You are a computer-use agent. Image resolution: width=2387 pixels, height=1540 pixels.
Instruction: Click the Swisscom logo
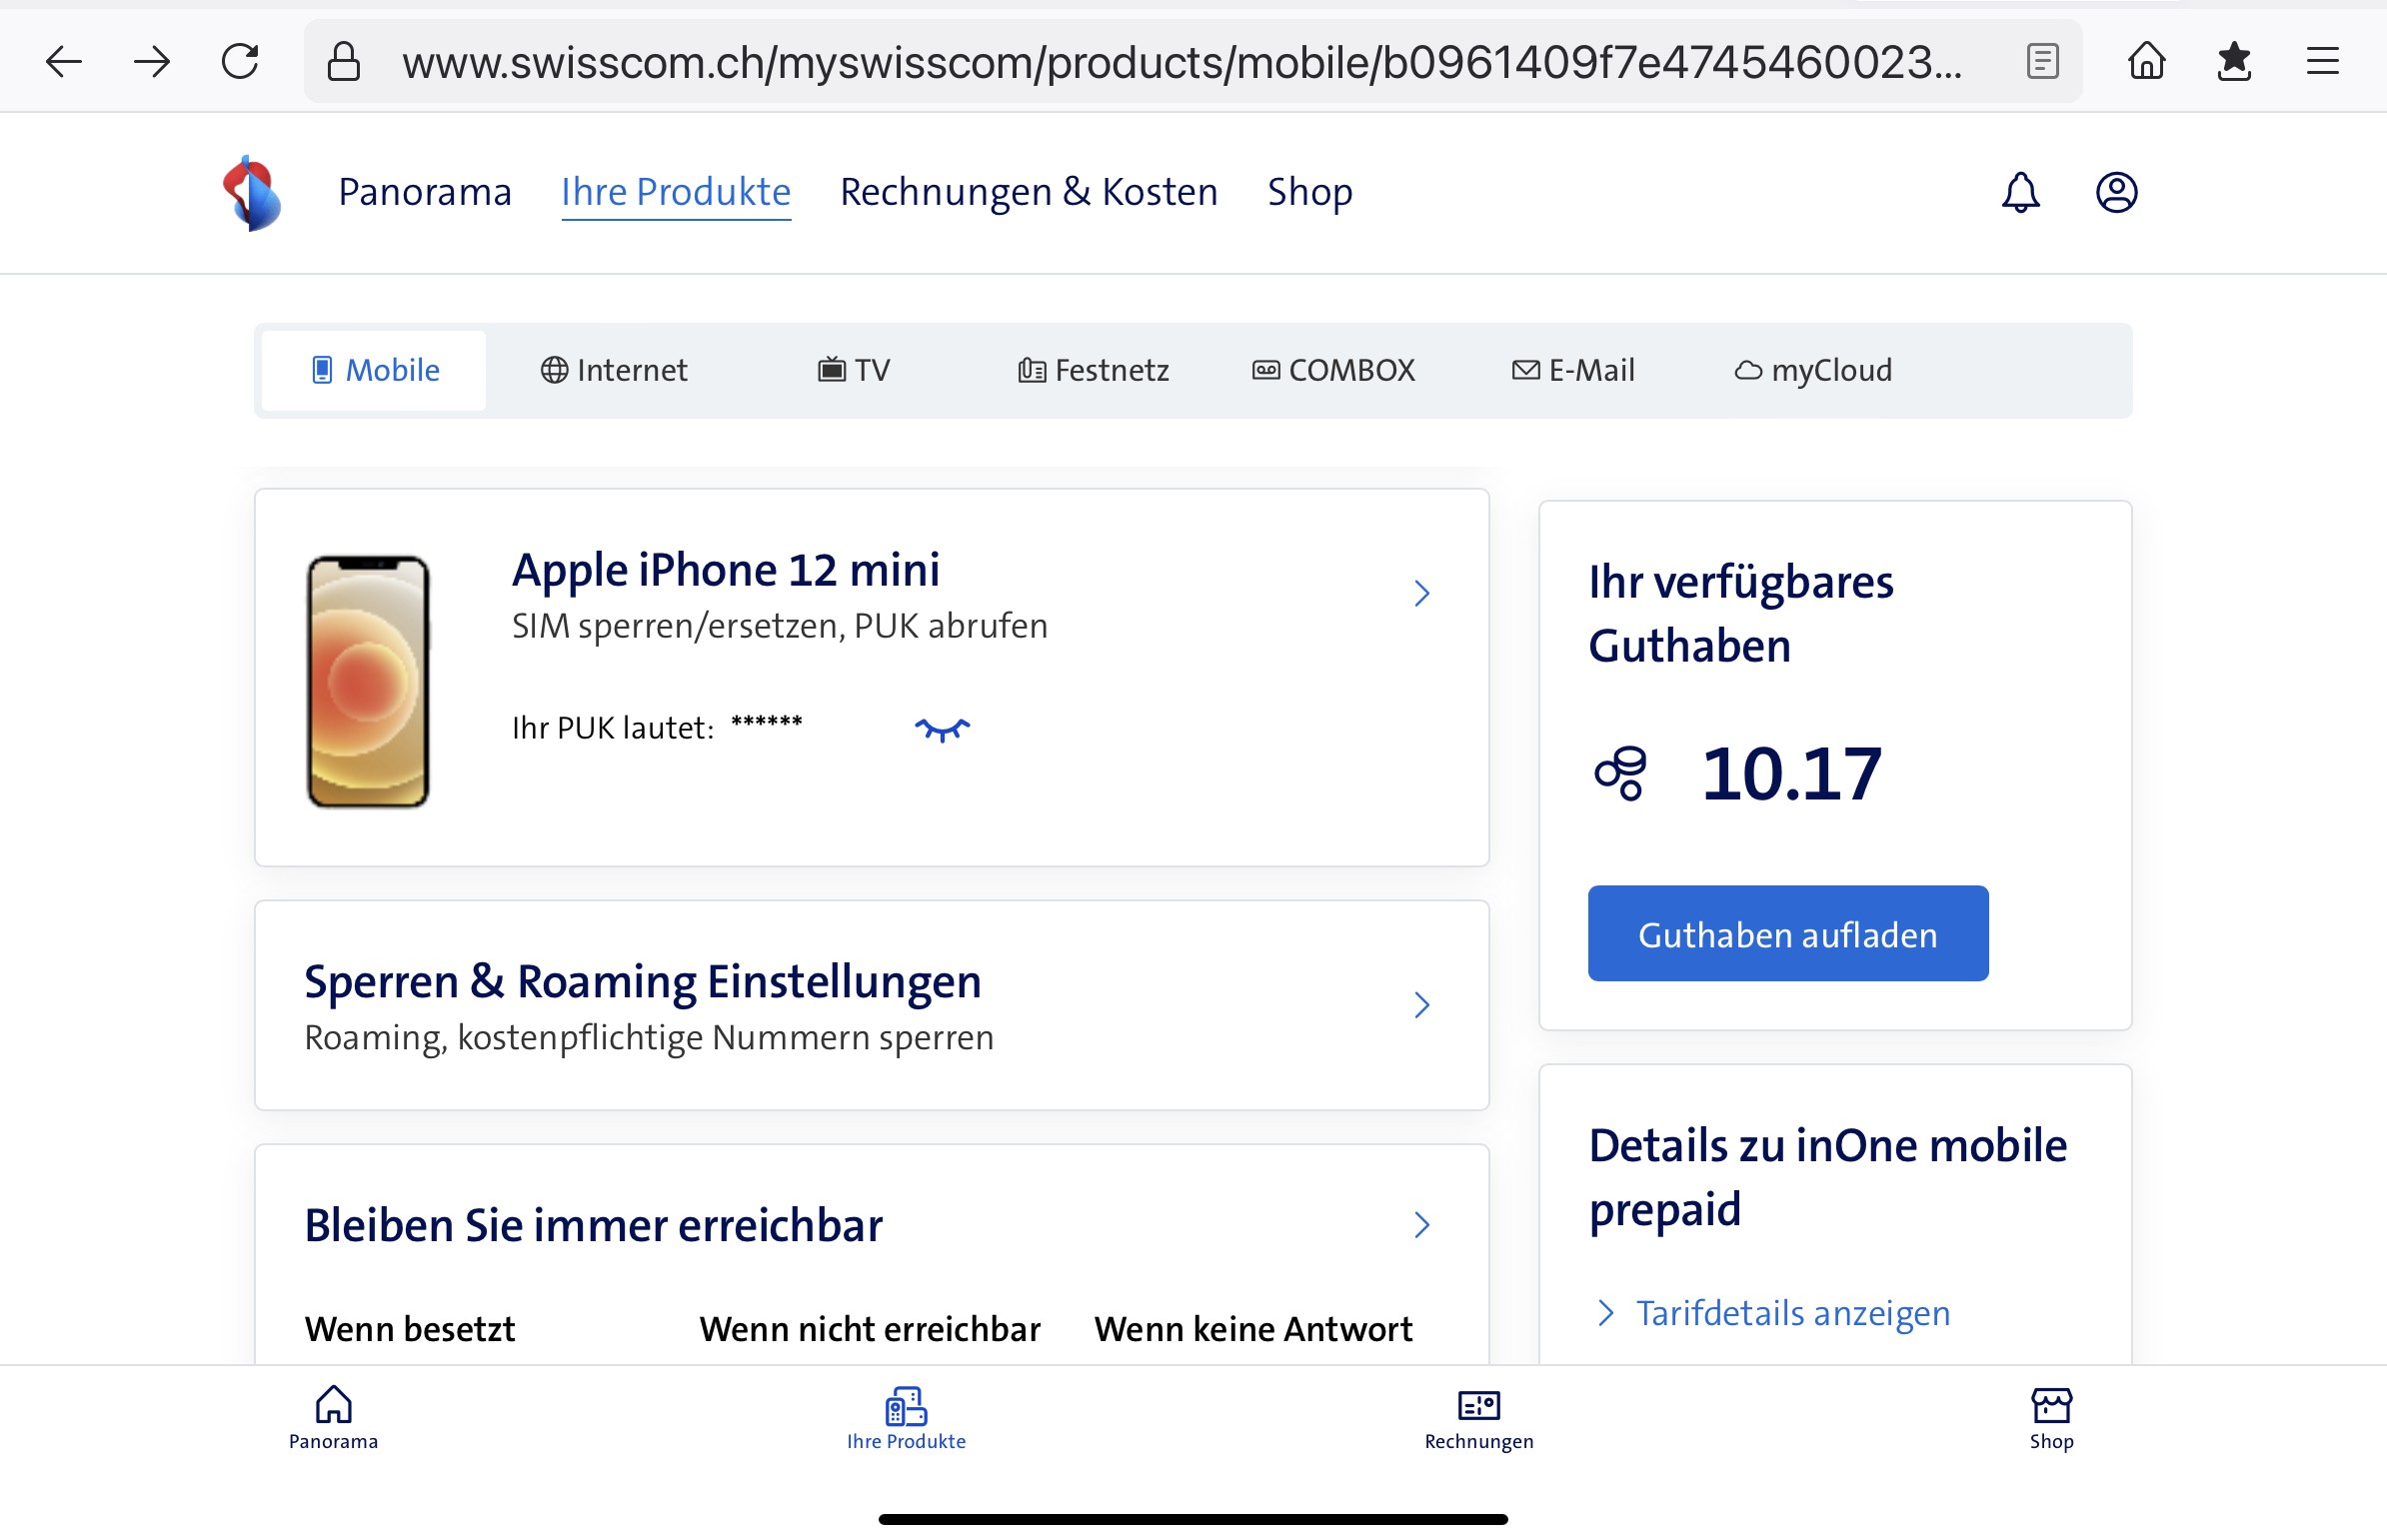[251, 193]
